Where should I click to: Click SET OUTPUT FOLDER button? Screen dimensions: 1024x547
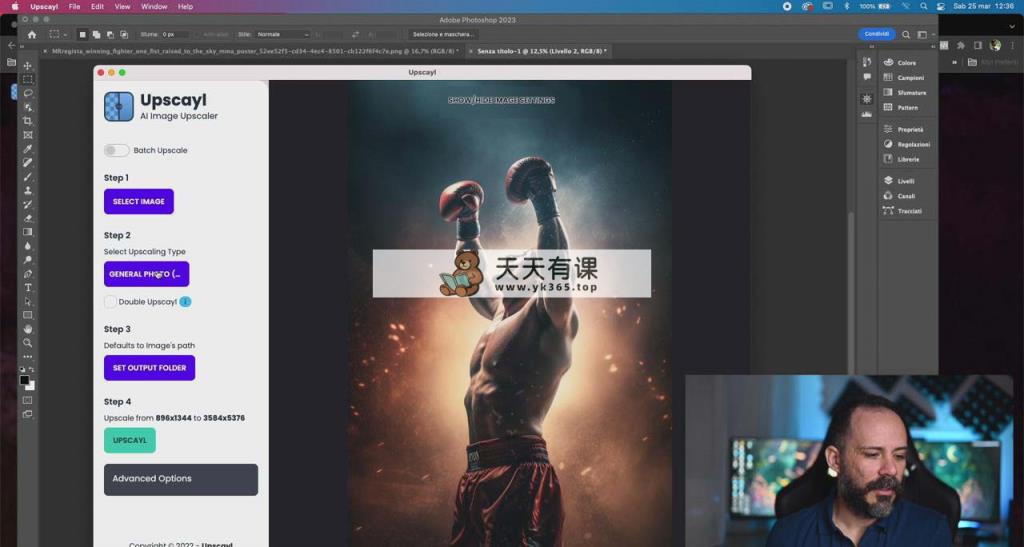pyautogui.click(x=150, y=368)
